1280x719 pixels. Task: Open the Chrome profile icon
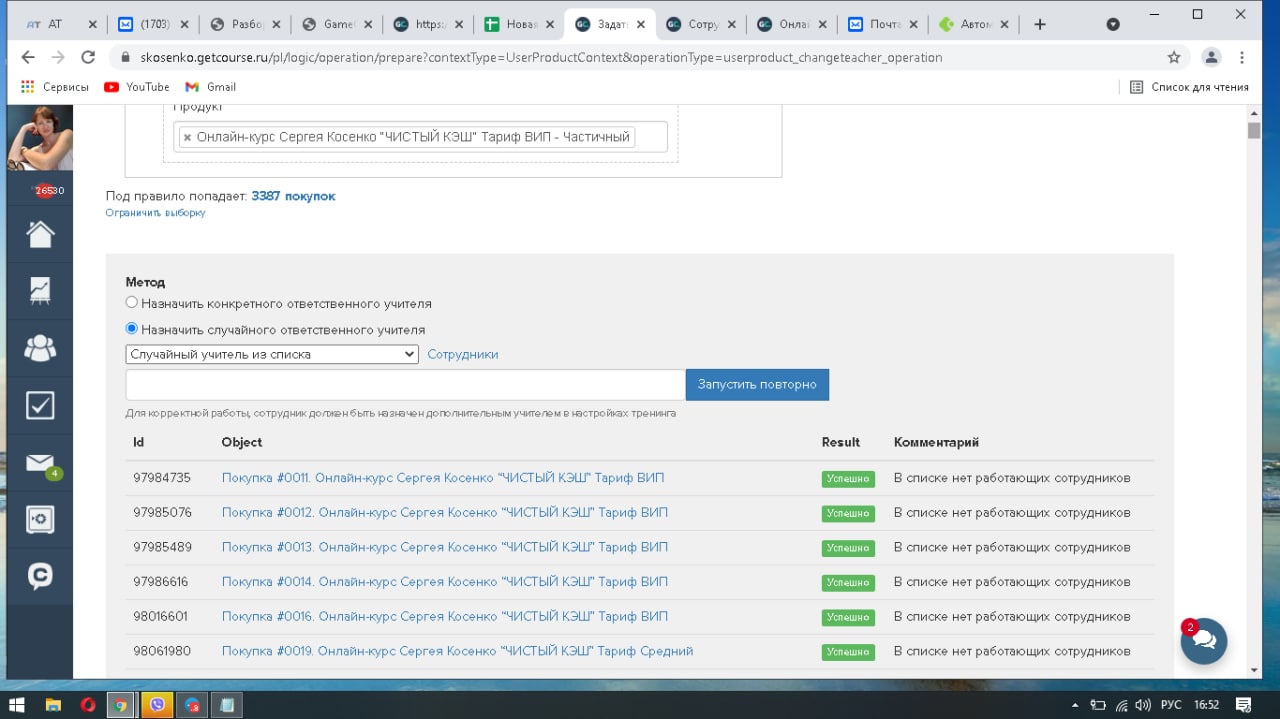(x=1211, y=58)
